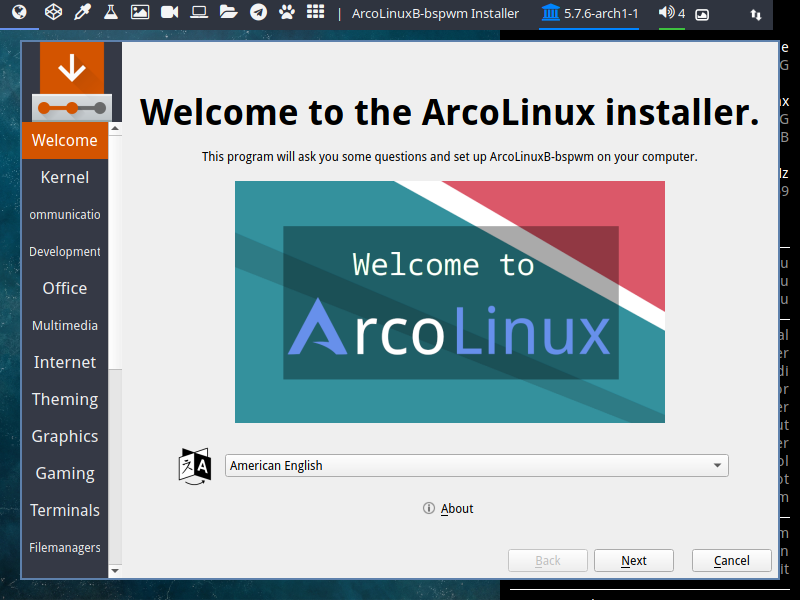The image size is (800, 600).
Task: Select the Multimedia step in sidebar
Action: click(65, 326)
